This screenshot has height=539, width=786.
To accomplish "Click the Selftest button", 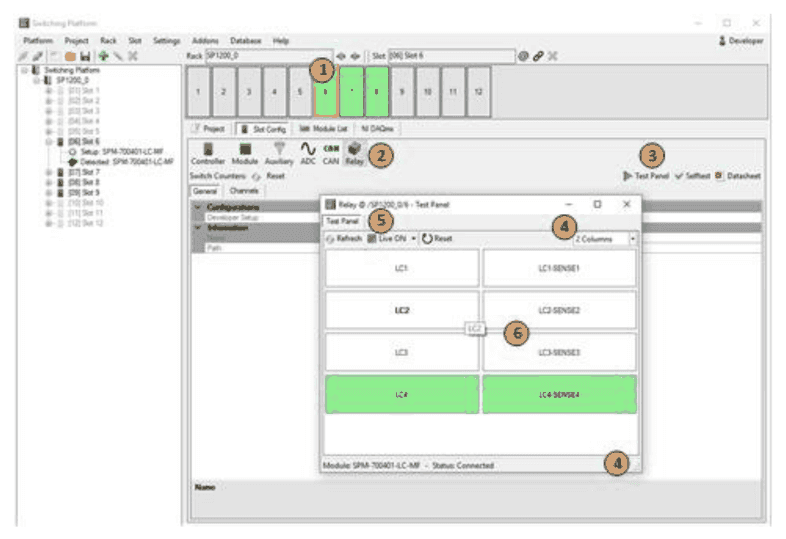I will (x=693, y=176).
